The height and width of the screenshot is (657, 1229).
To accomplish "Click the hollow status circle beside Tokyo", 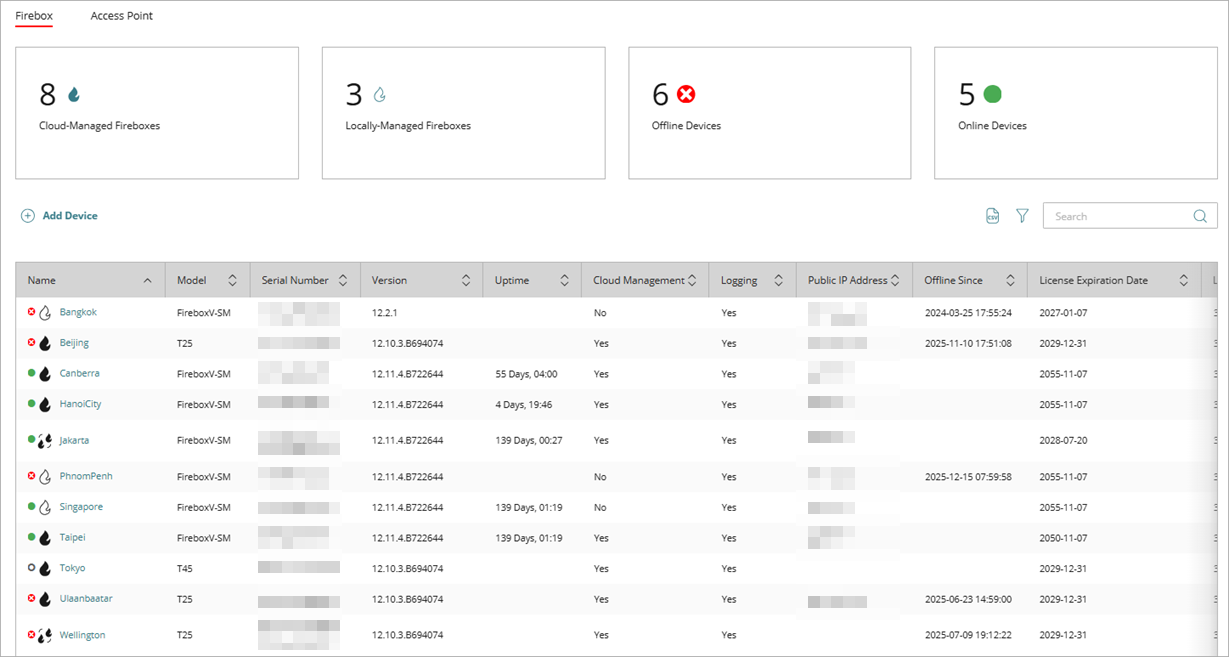I will point(31,568).
